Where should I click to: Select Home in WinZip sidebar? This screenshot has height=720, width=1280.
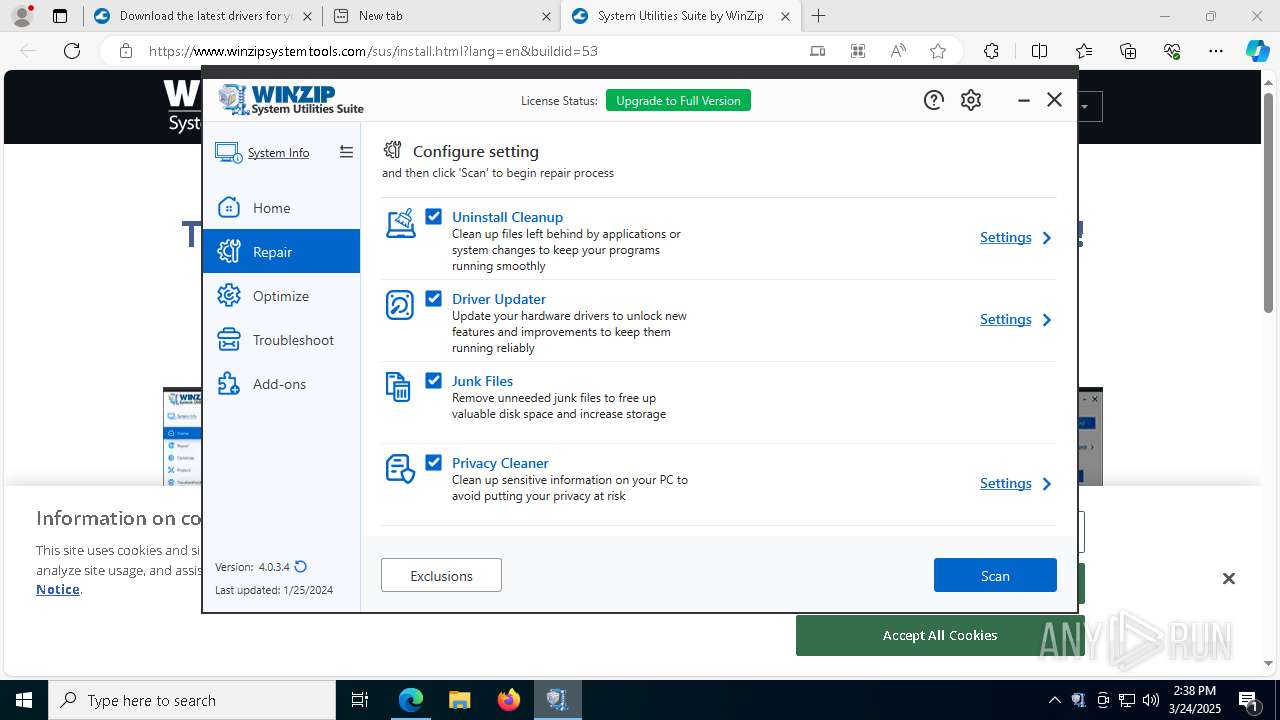click(281, 207)
